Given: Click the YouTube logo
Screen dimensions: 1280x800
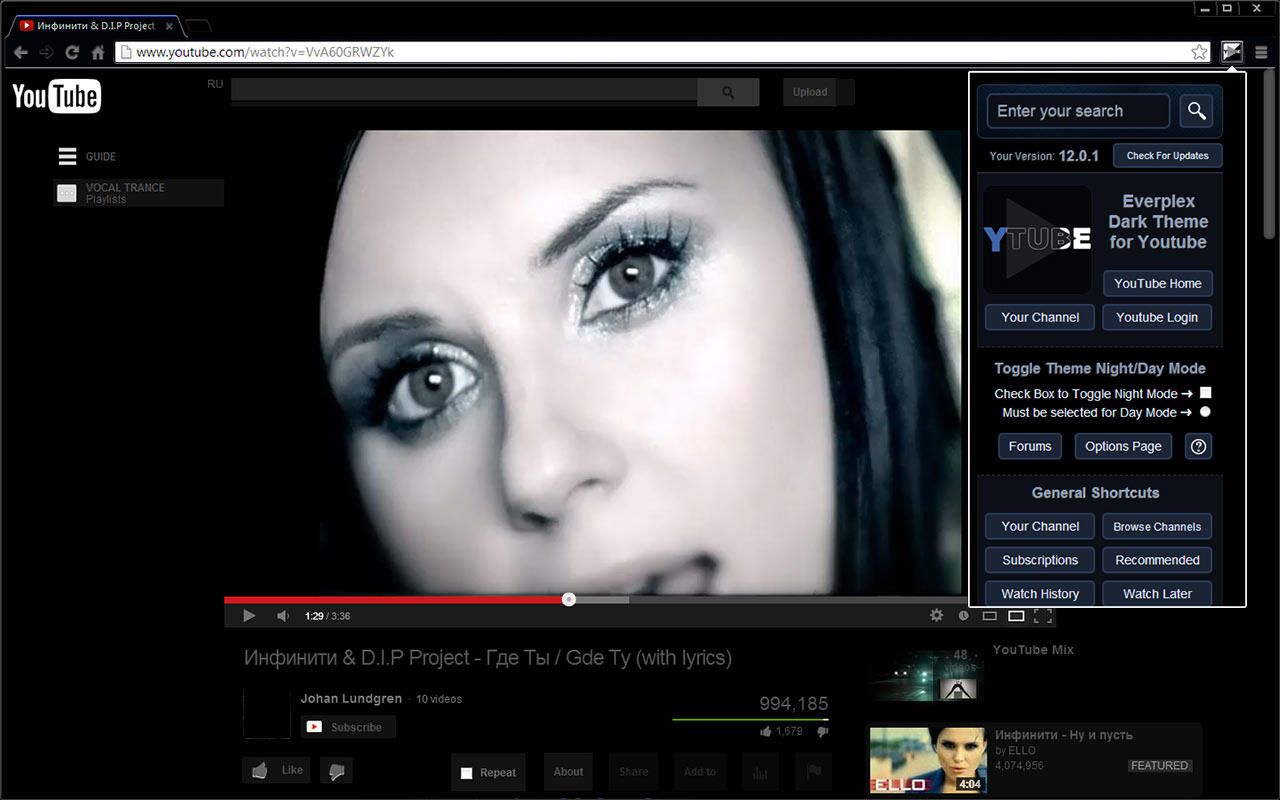Looking at the screenshot, I should (x=56, y=96).
